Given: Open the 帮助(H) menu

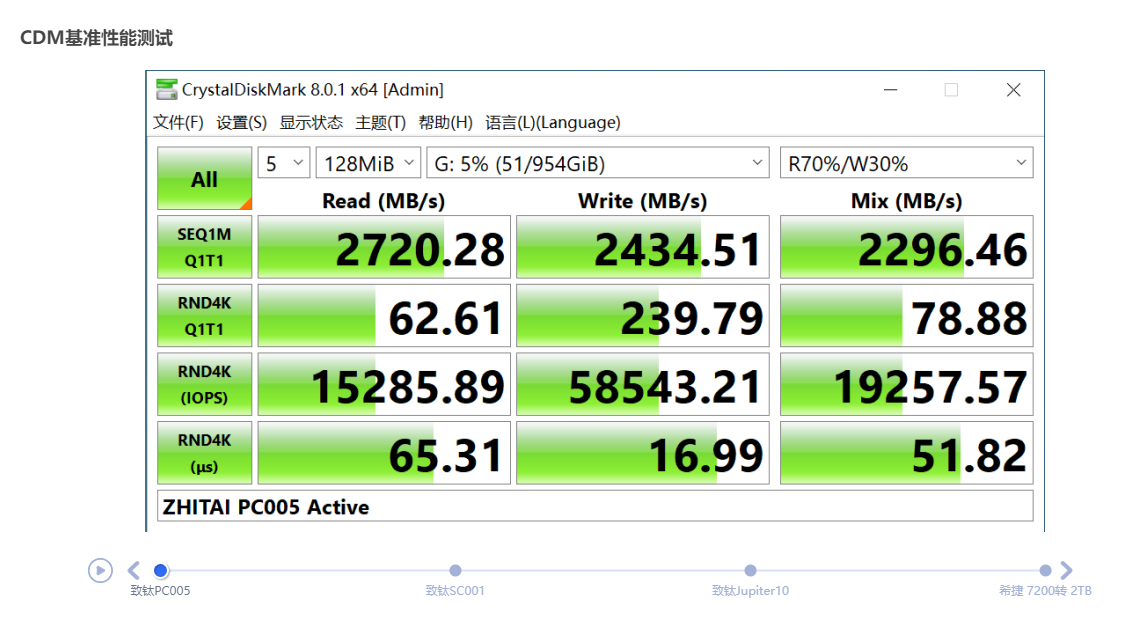Looking at the screenshot, I should (x=446, y=122).
